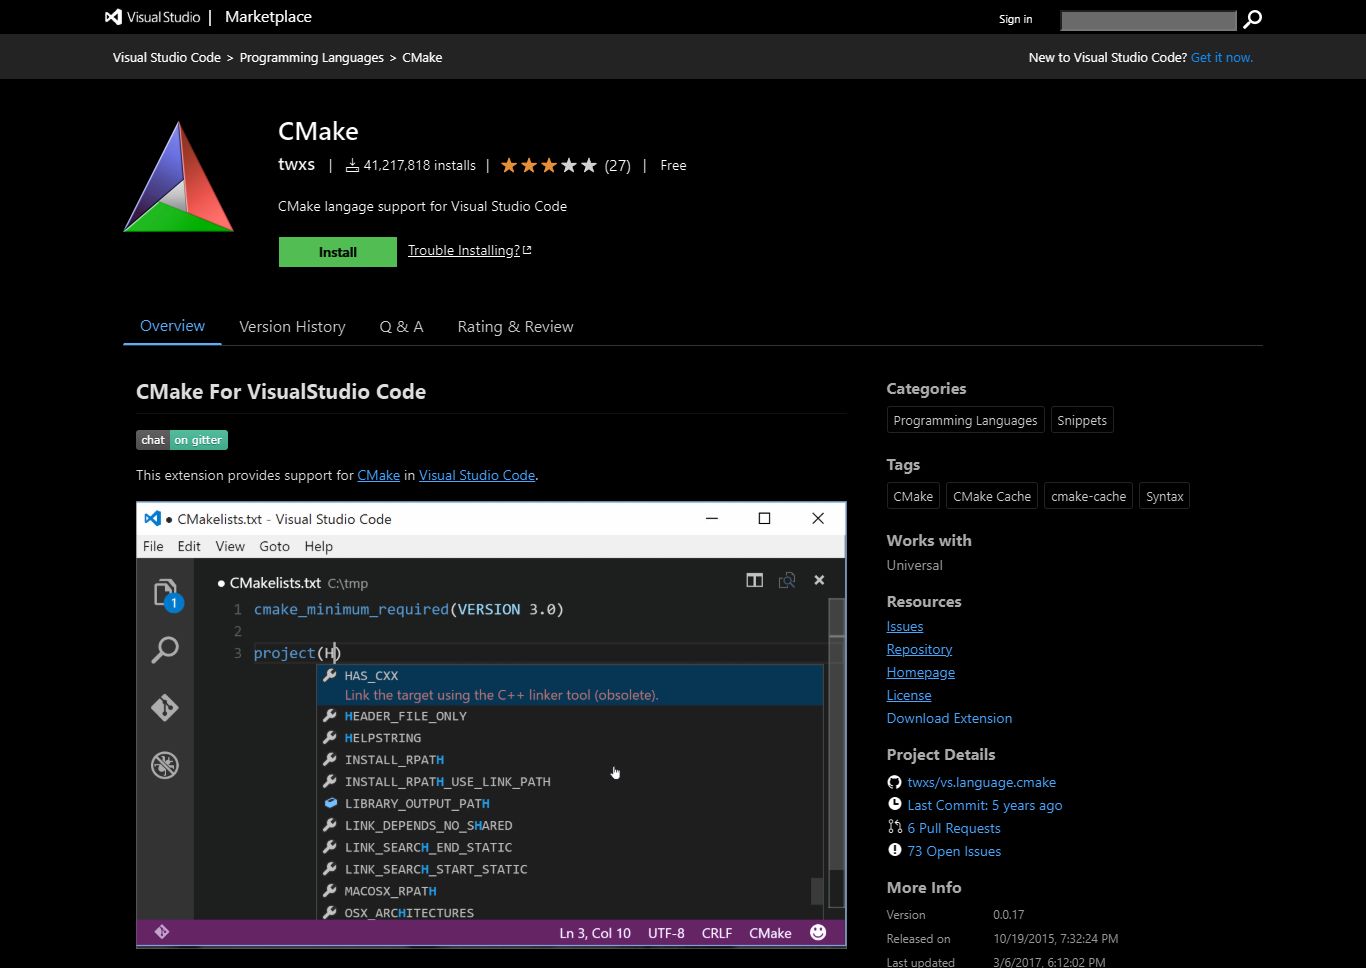
Task: Open twxs/vs.language.cmake project link
Action: click(981, 782)
